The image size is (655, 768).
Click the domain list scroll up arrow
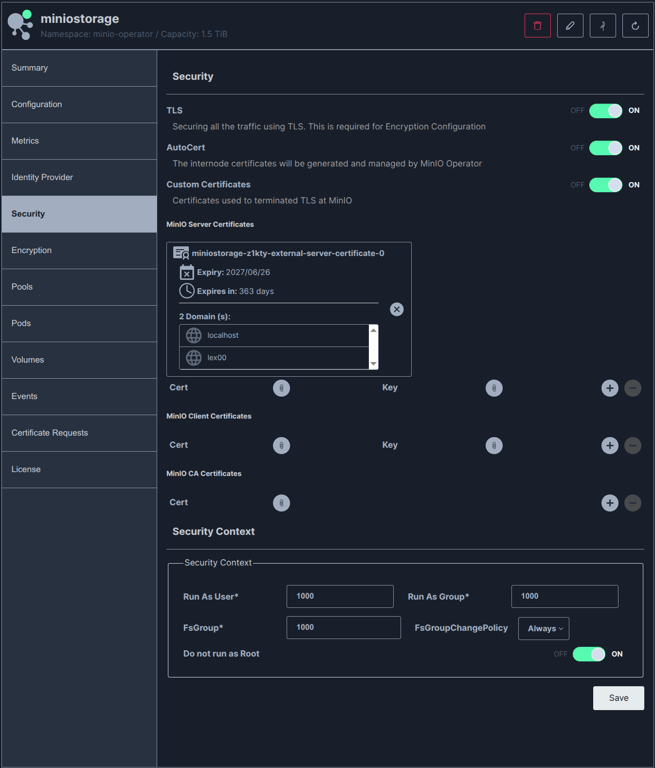(374, 330)
